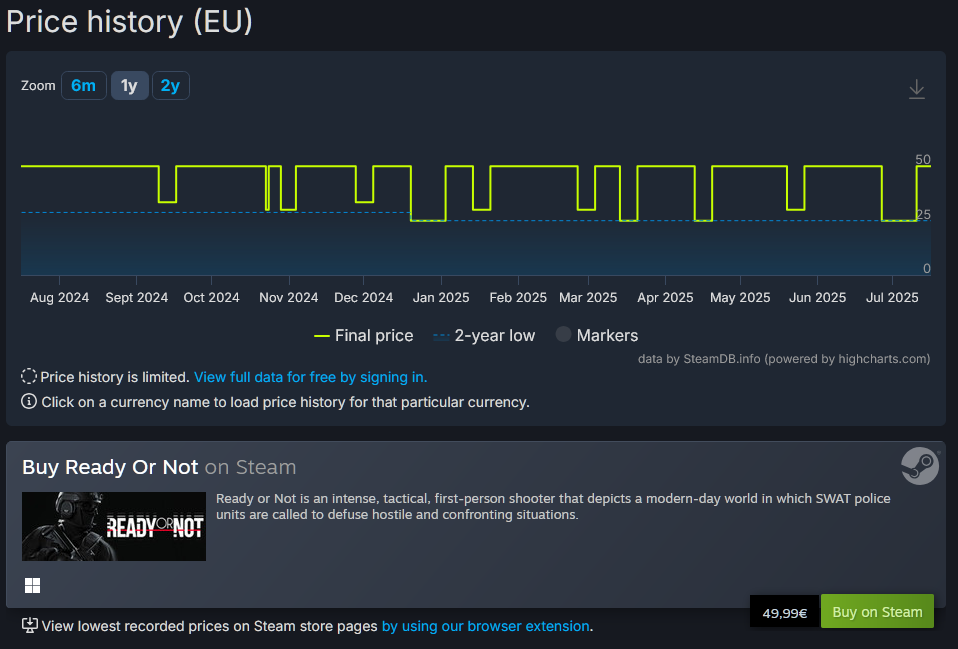
Task: Click the Apr 2025 axis label
Action: 665,298
